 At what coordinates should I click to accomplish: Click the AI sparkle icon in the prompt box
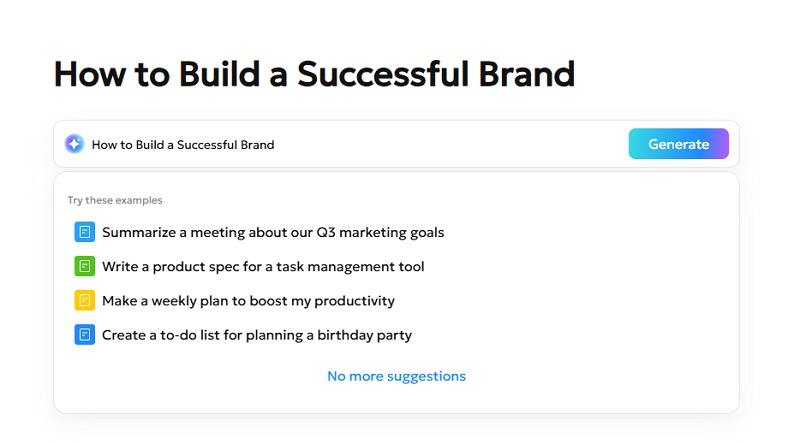[74, 144]
